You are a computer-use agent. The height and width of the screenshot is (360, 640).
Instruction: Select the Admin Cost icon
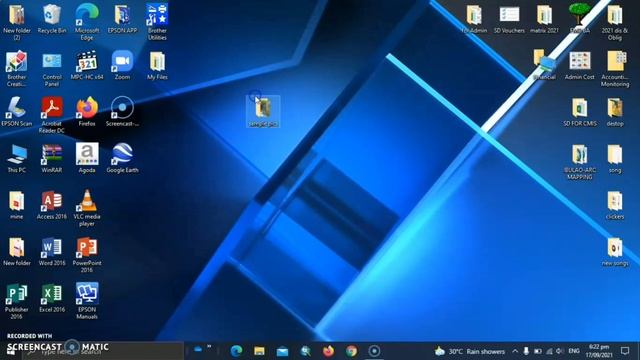(x=580, y=65)
